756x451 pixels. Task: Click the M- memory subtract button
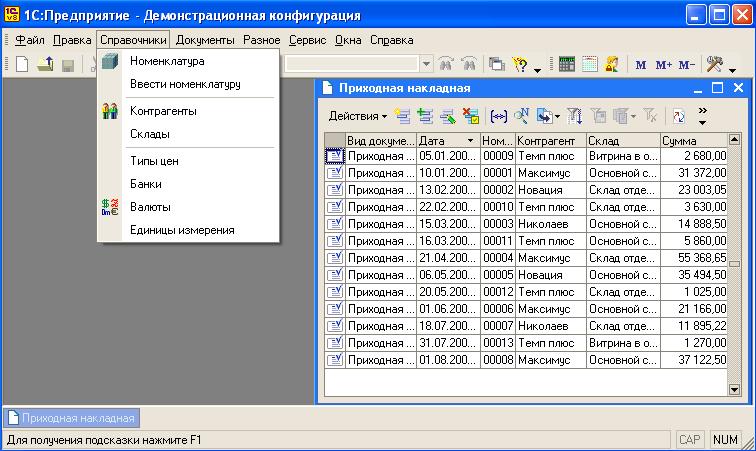(x=686, y=65)
